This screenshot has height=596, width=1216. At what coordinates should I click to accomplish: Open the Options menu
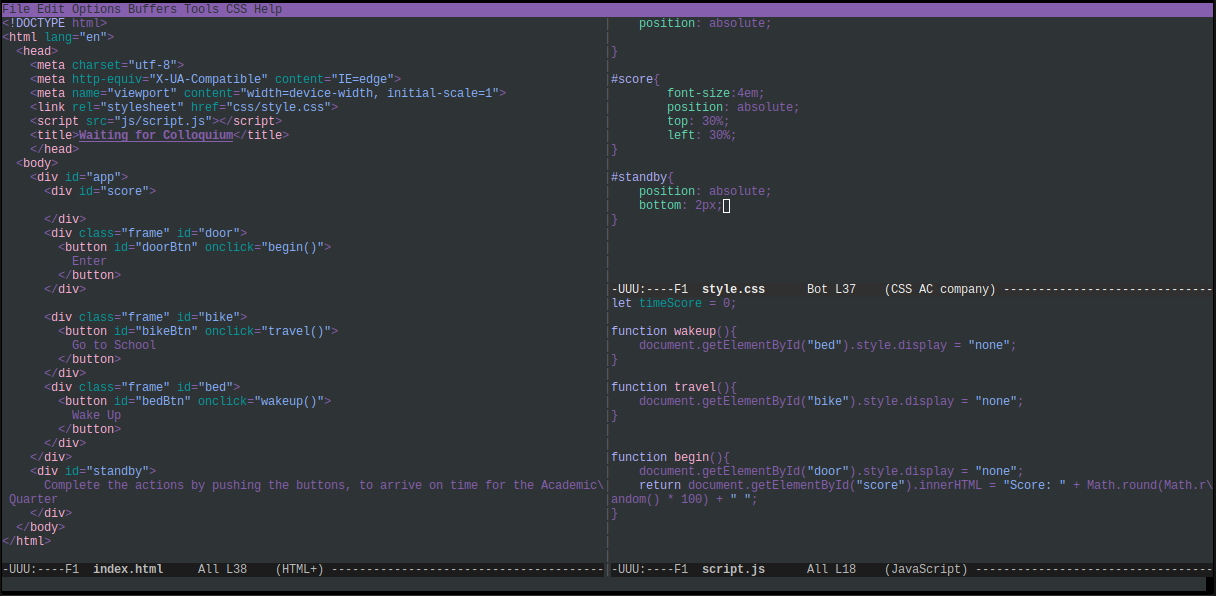[96, 9]
